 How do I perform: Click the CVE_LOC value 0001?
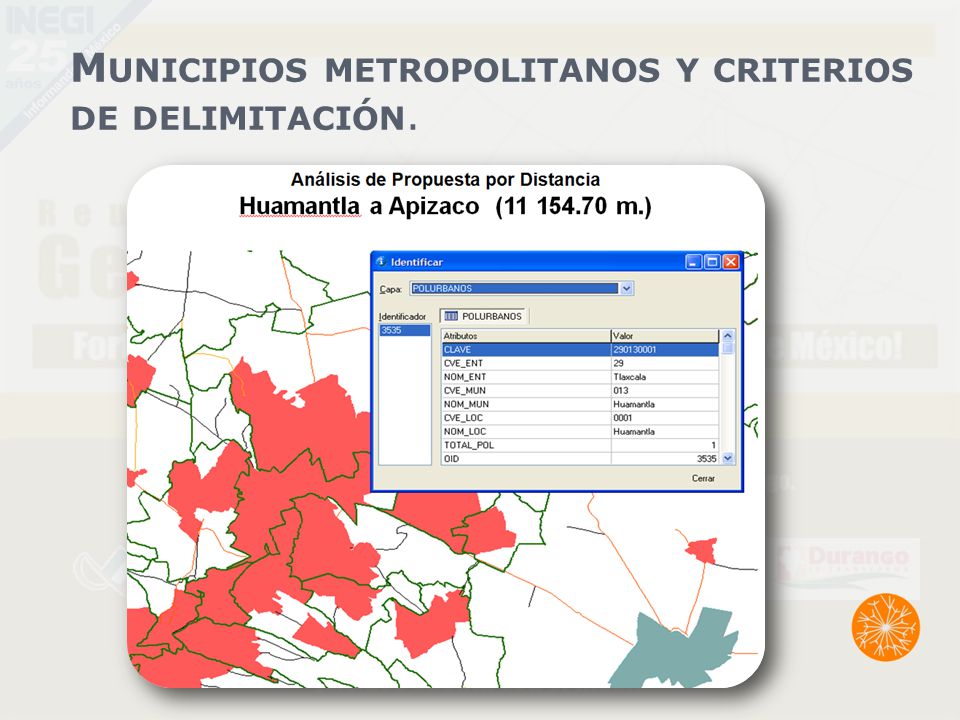(x=623, y=418)
